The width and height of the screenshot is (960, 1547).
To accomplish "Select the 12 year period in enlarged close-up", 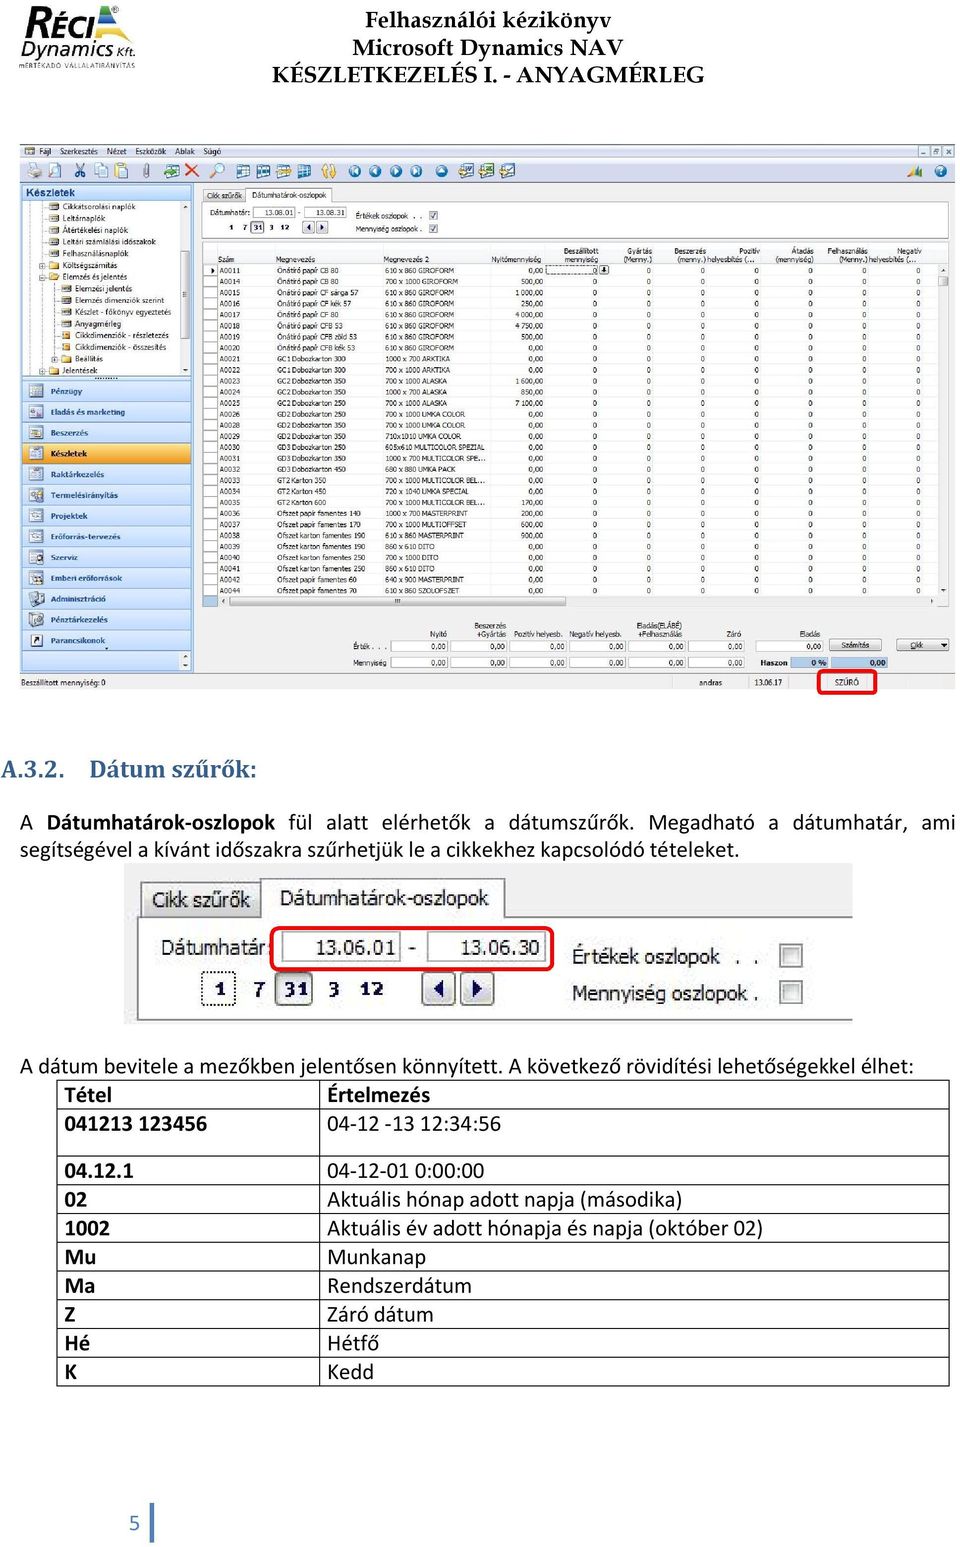I will [371, 989].
